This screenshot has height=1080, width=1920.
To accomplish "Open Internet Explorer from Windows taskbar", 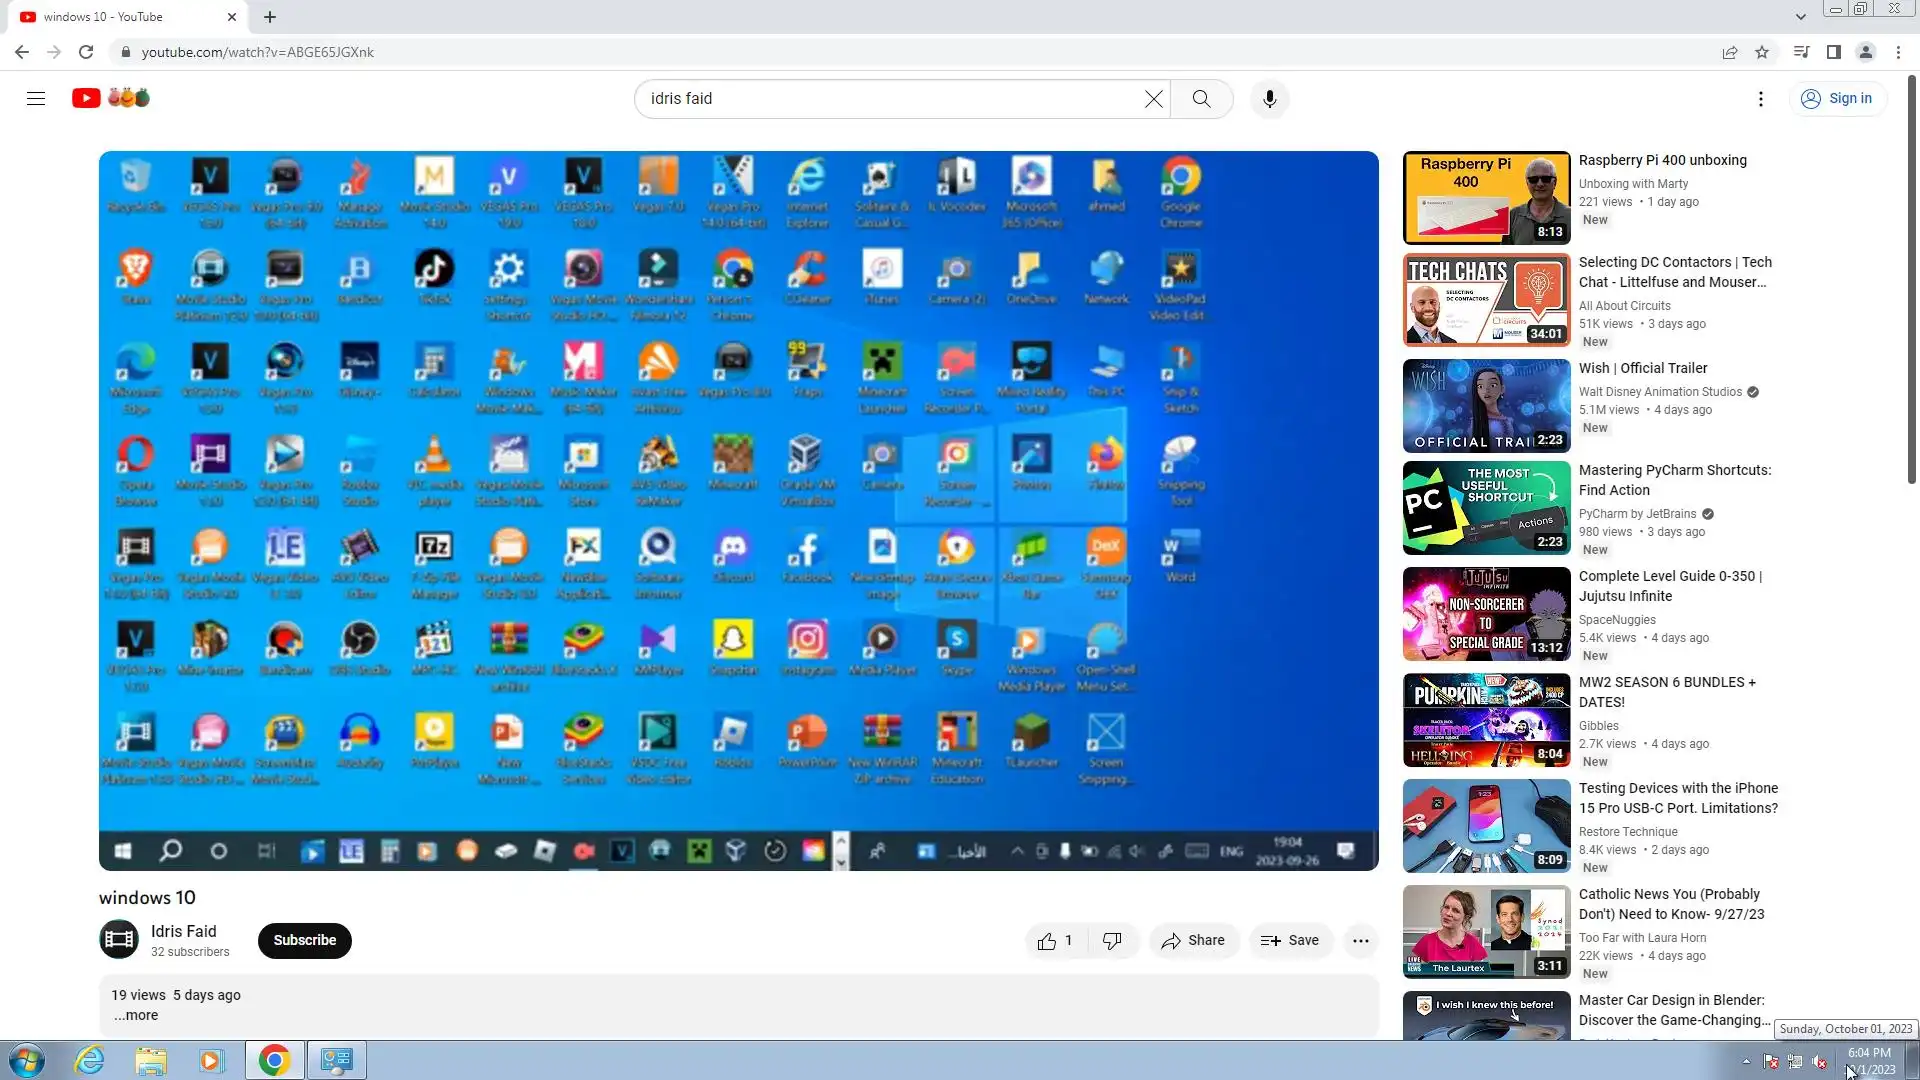I will click(90, 1060).
